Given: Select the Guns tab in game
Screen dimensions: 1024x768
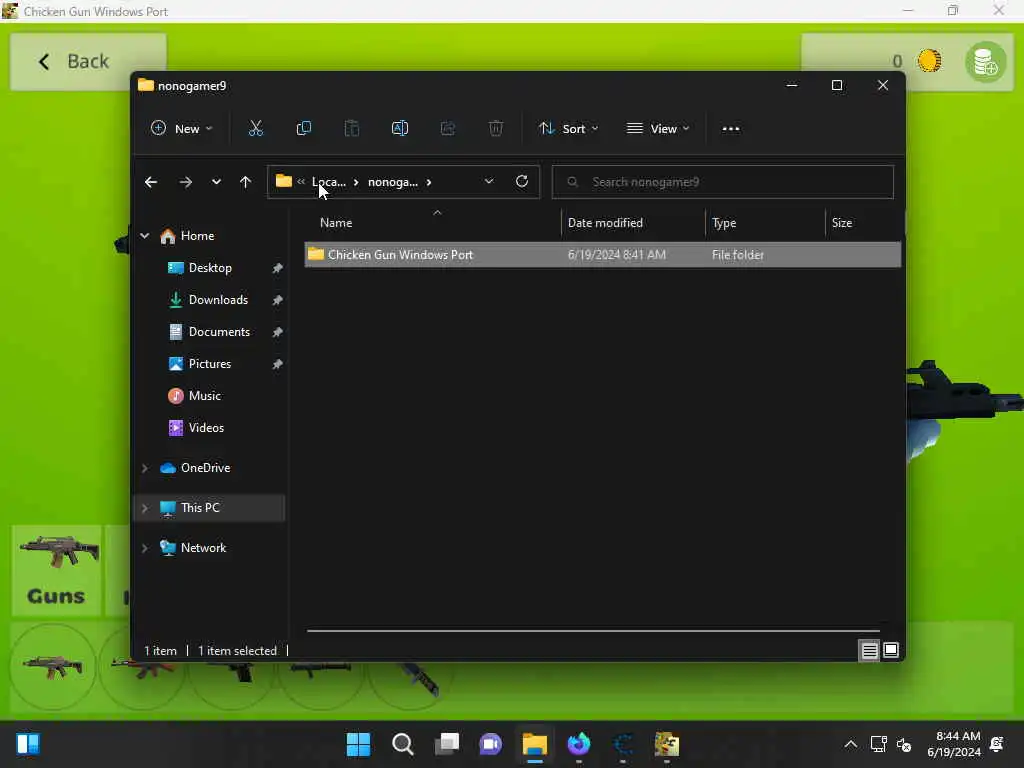Looking at the screenshot, I should click(56, 569).
